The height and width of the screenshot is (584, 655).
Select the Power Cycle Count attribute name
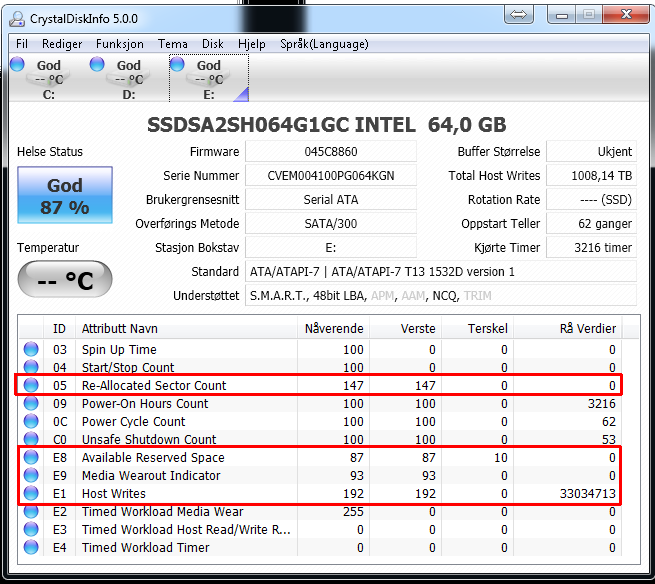pyautogui.click(x=133, y=421)
